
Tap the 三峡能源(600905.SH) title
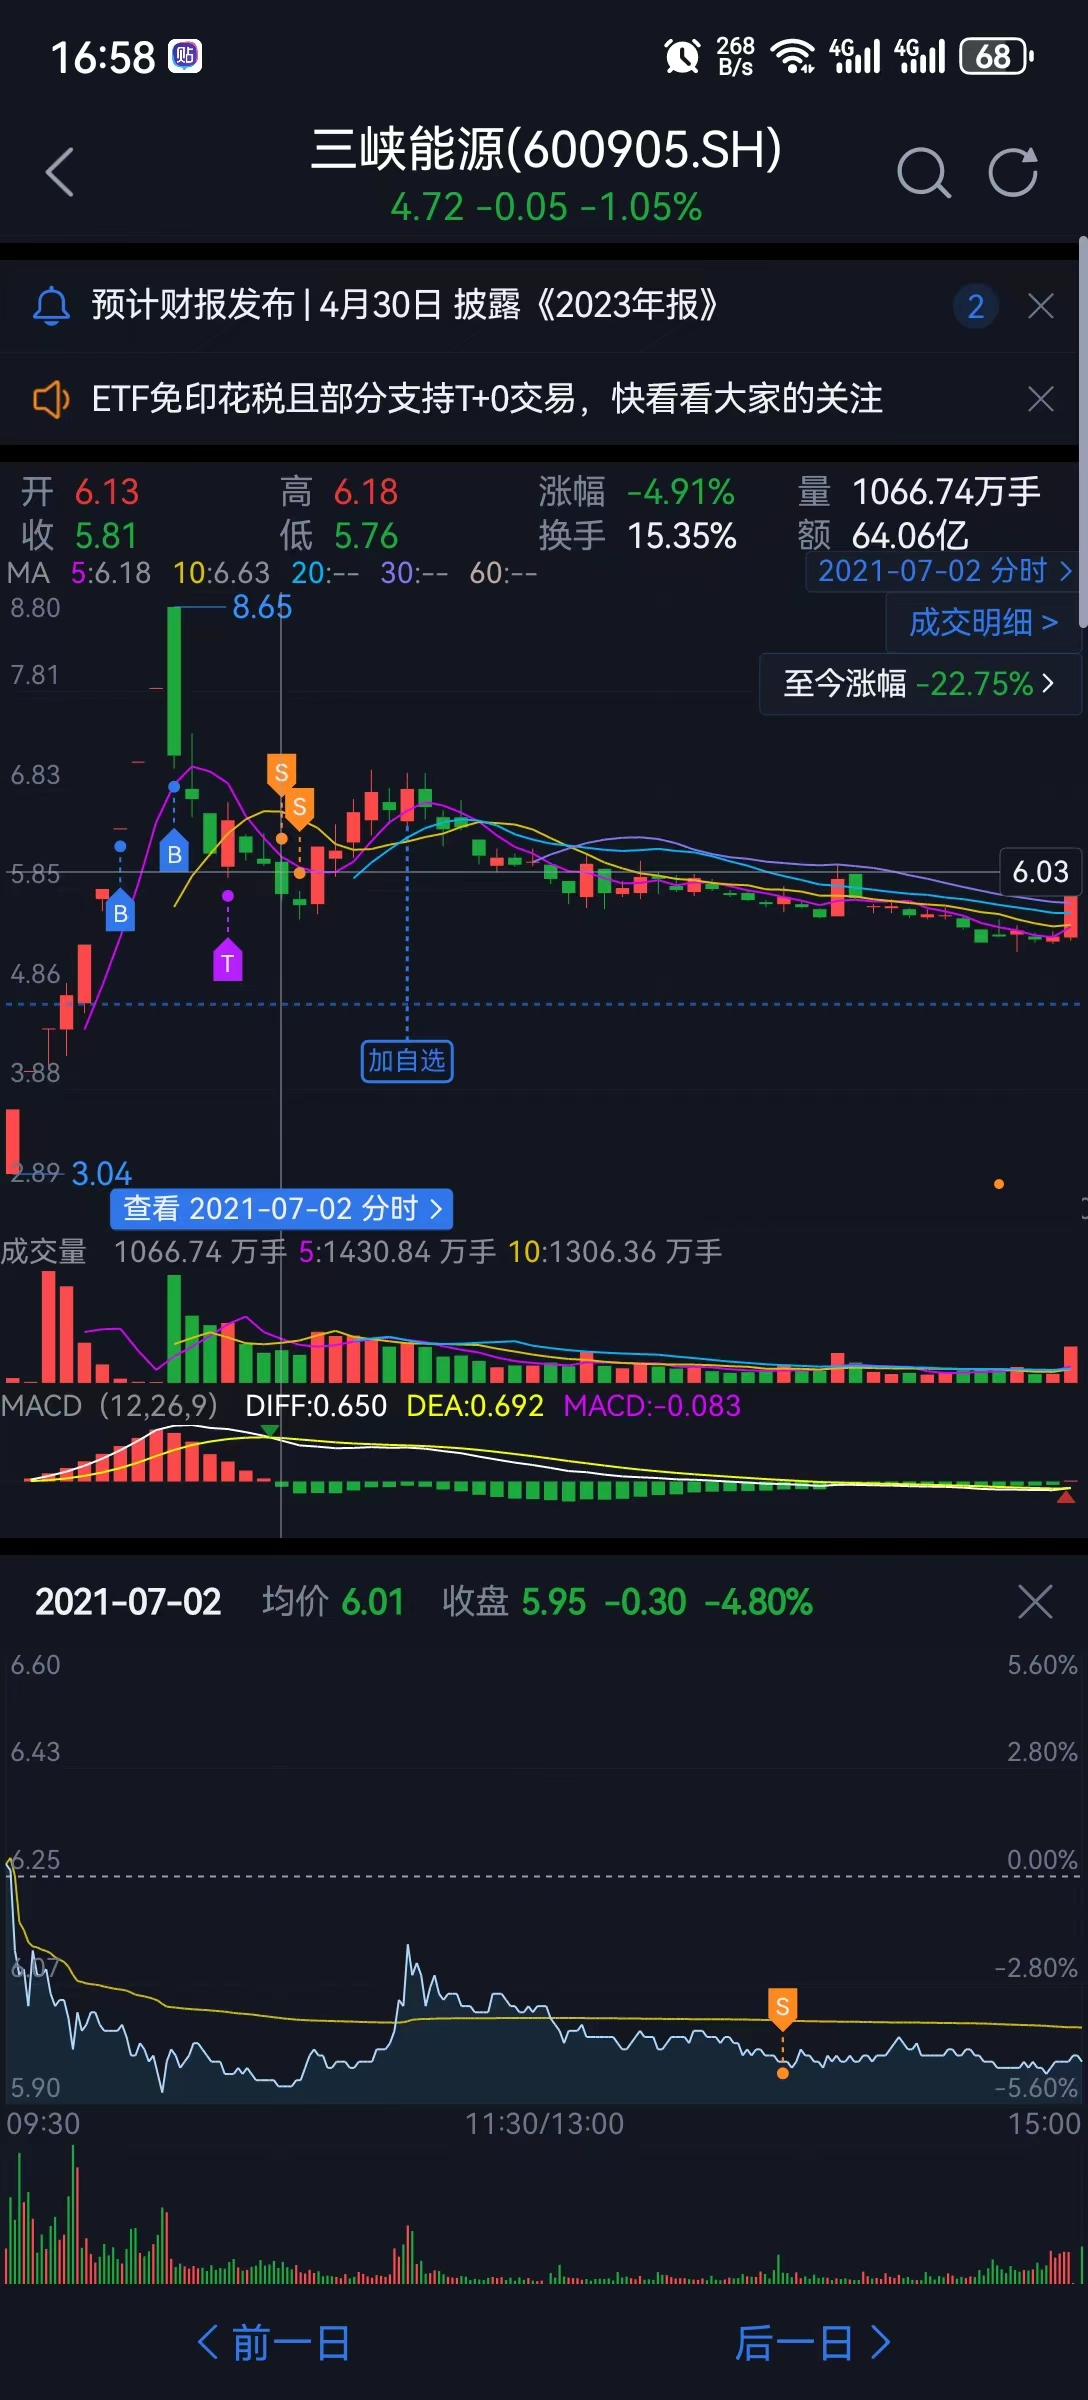click(546, 150)
